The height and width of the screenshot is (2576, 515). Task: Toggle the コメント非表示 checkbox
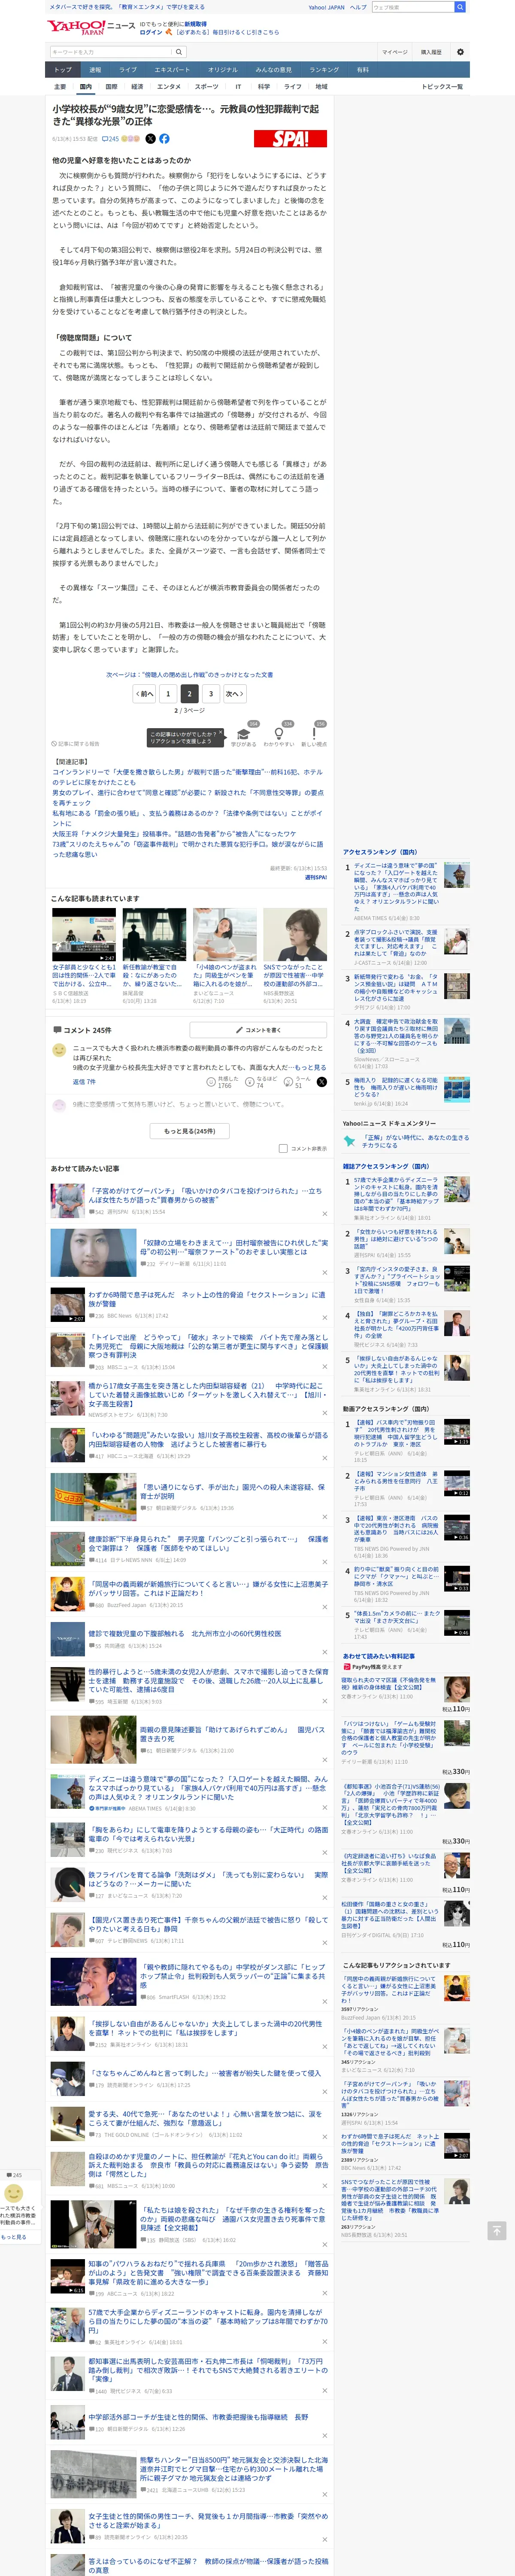[283, 1149]
